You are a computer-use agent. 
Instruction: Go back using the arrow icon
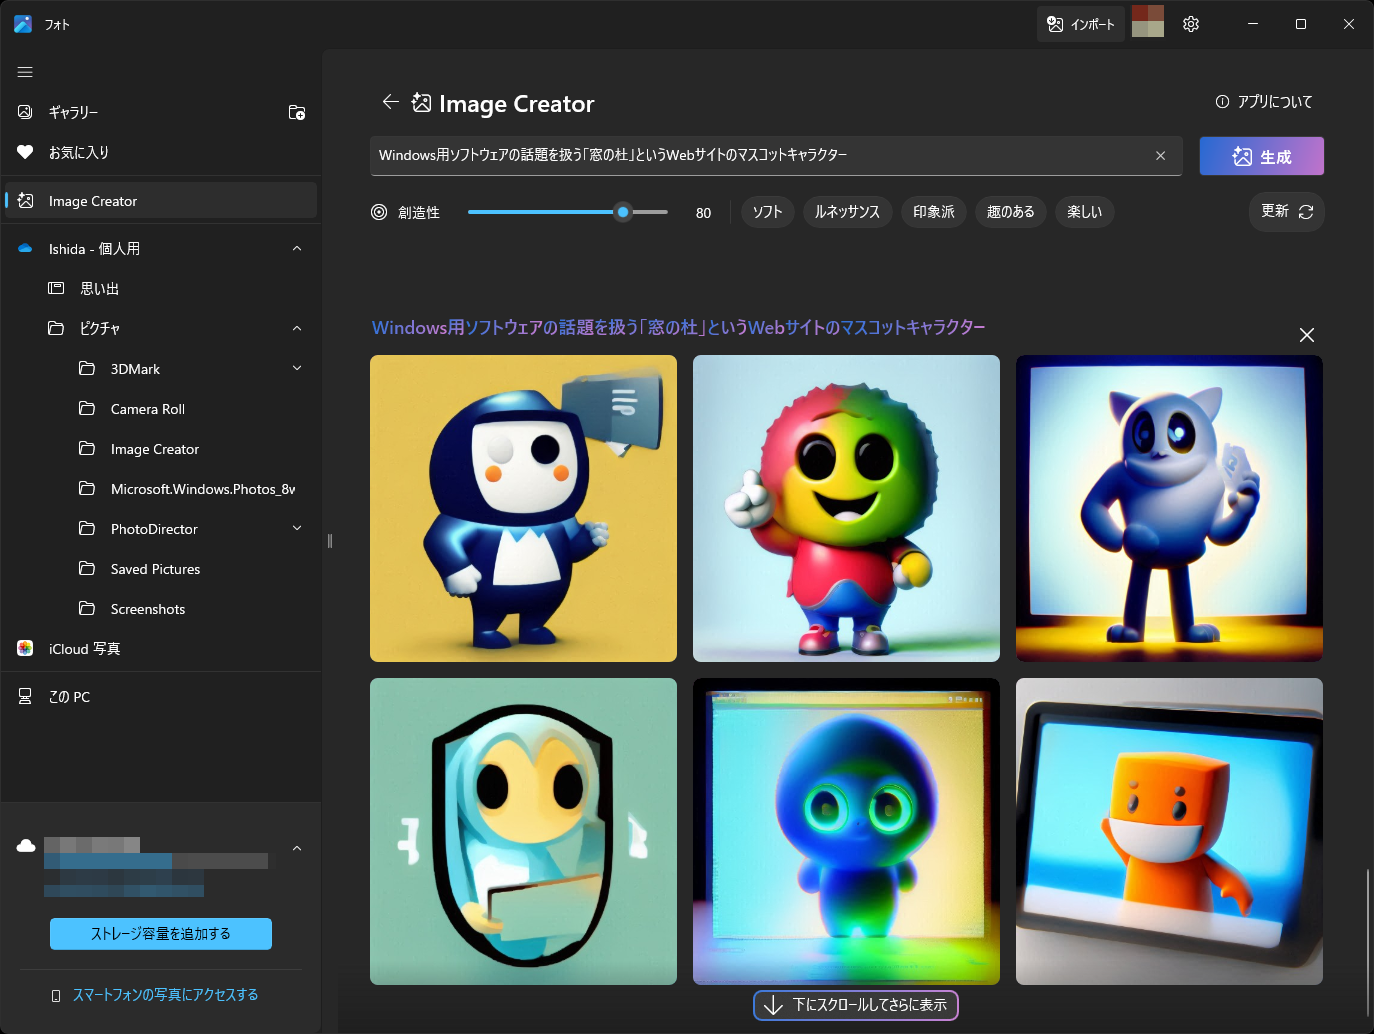[x=390, y=102]
